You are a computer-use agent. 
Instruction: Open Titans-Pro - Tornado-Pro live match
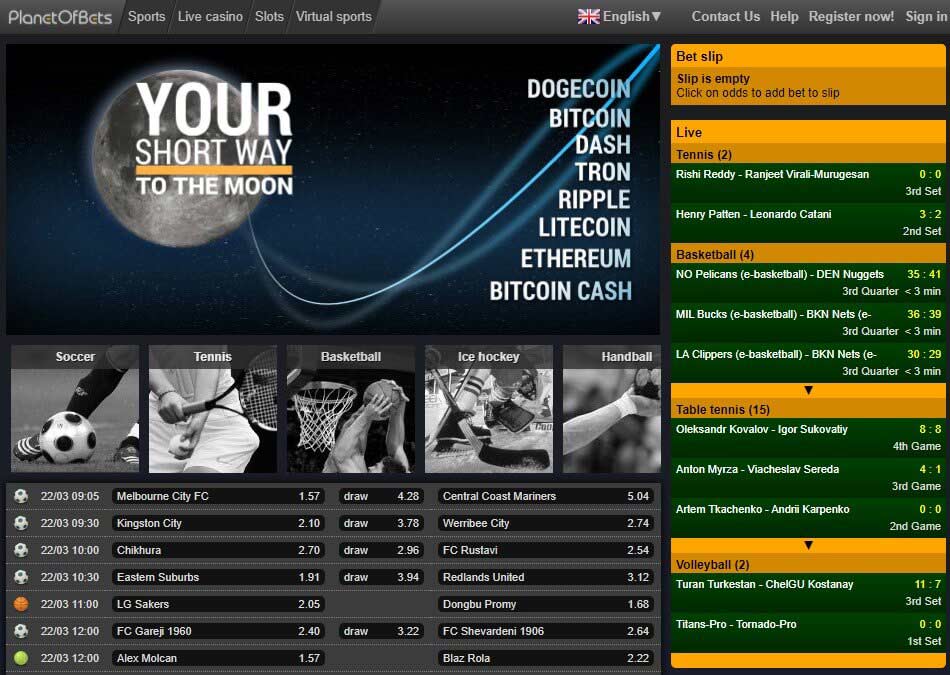[x=808, y=633]
